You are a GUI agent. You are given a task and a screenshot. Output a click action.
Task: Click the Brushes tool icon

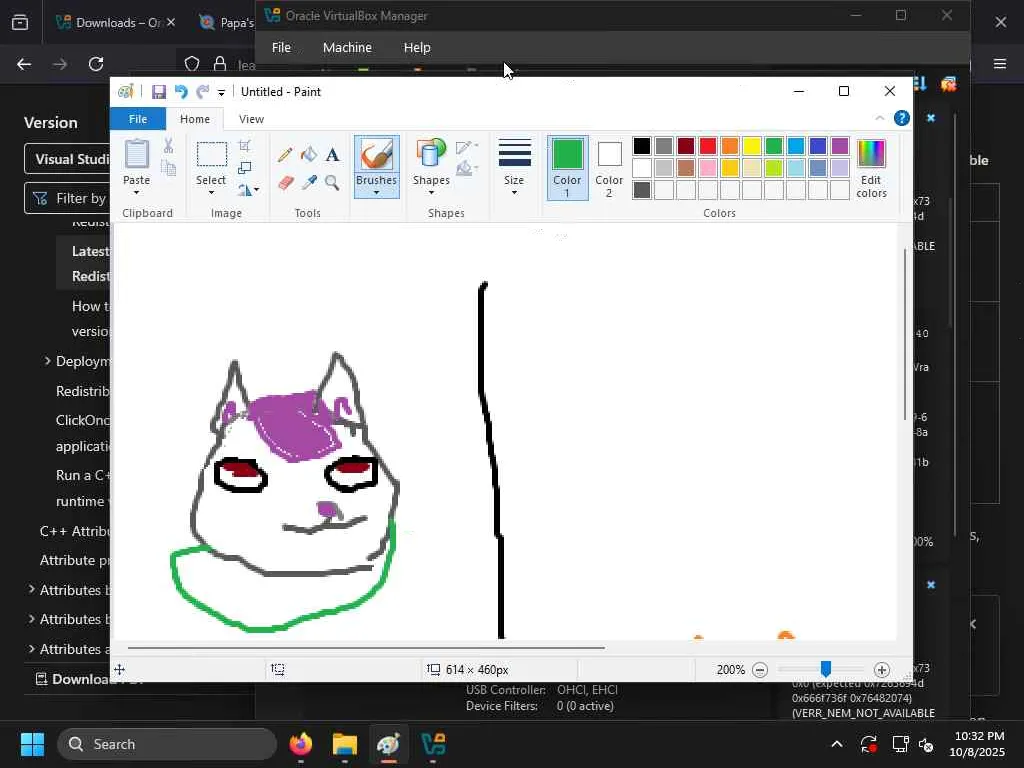(x=376, y=155)
